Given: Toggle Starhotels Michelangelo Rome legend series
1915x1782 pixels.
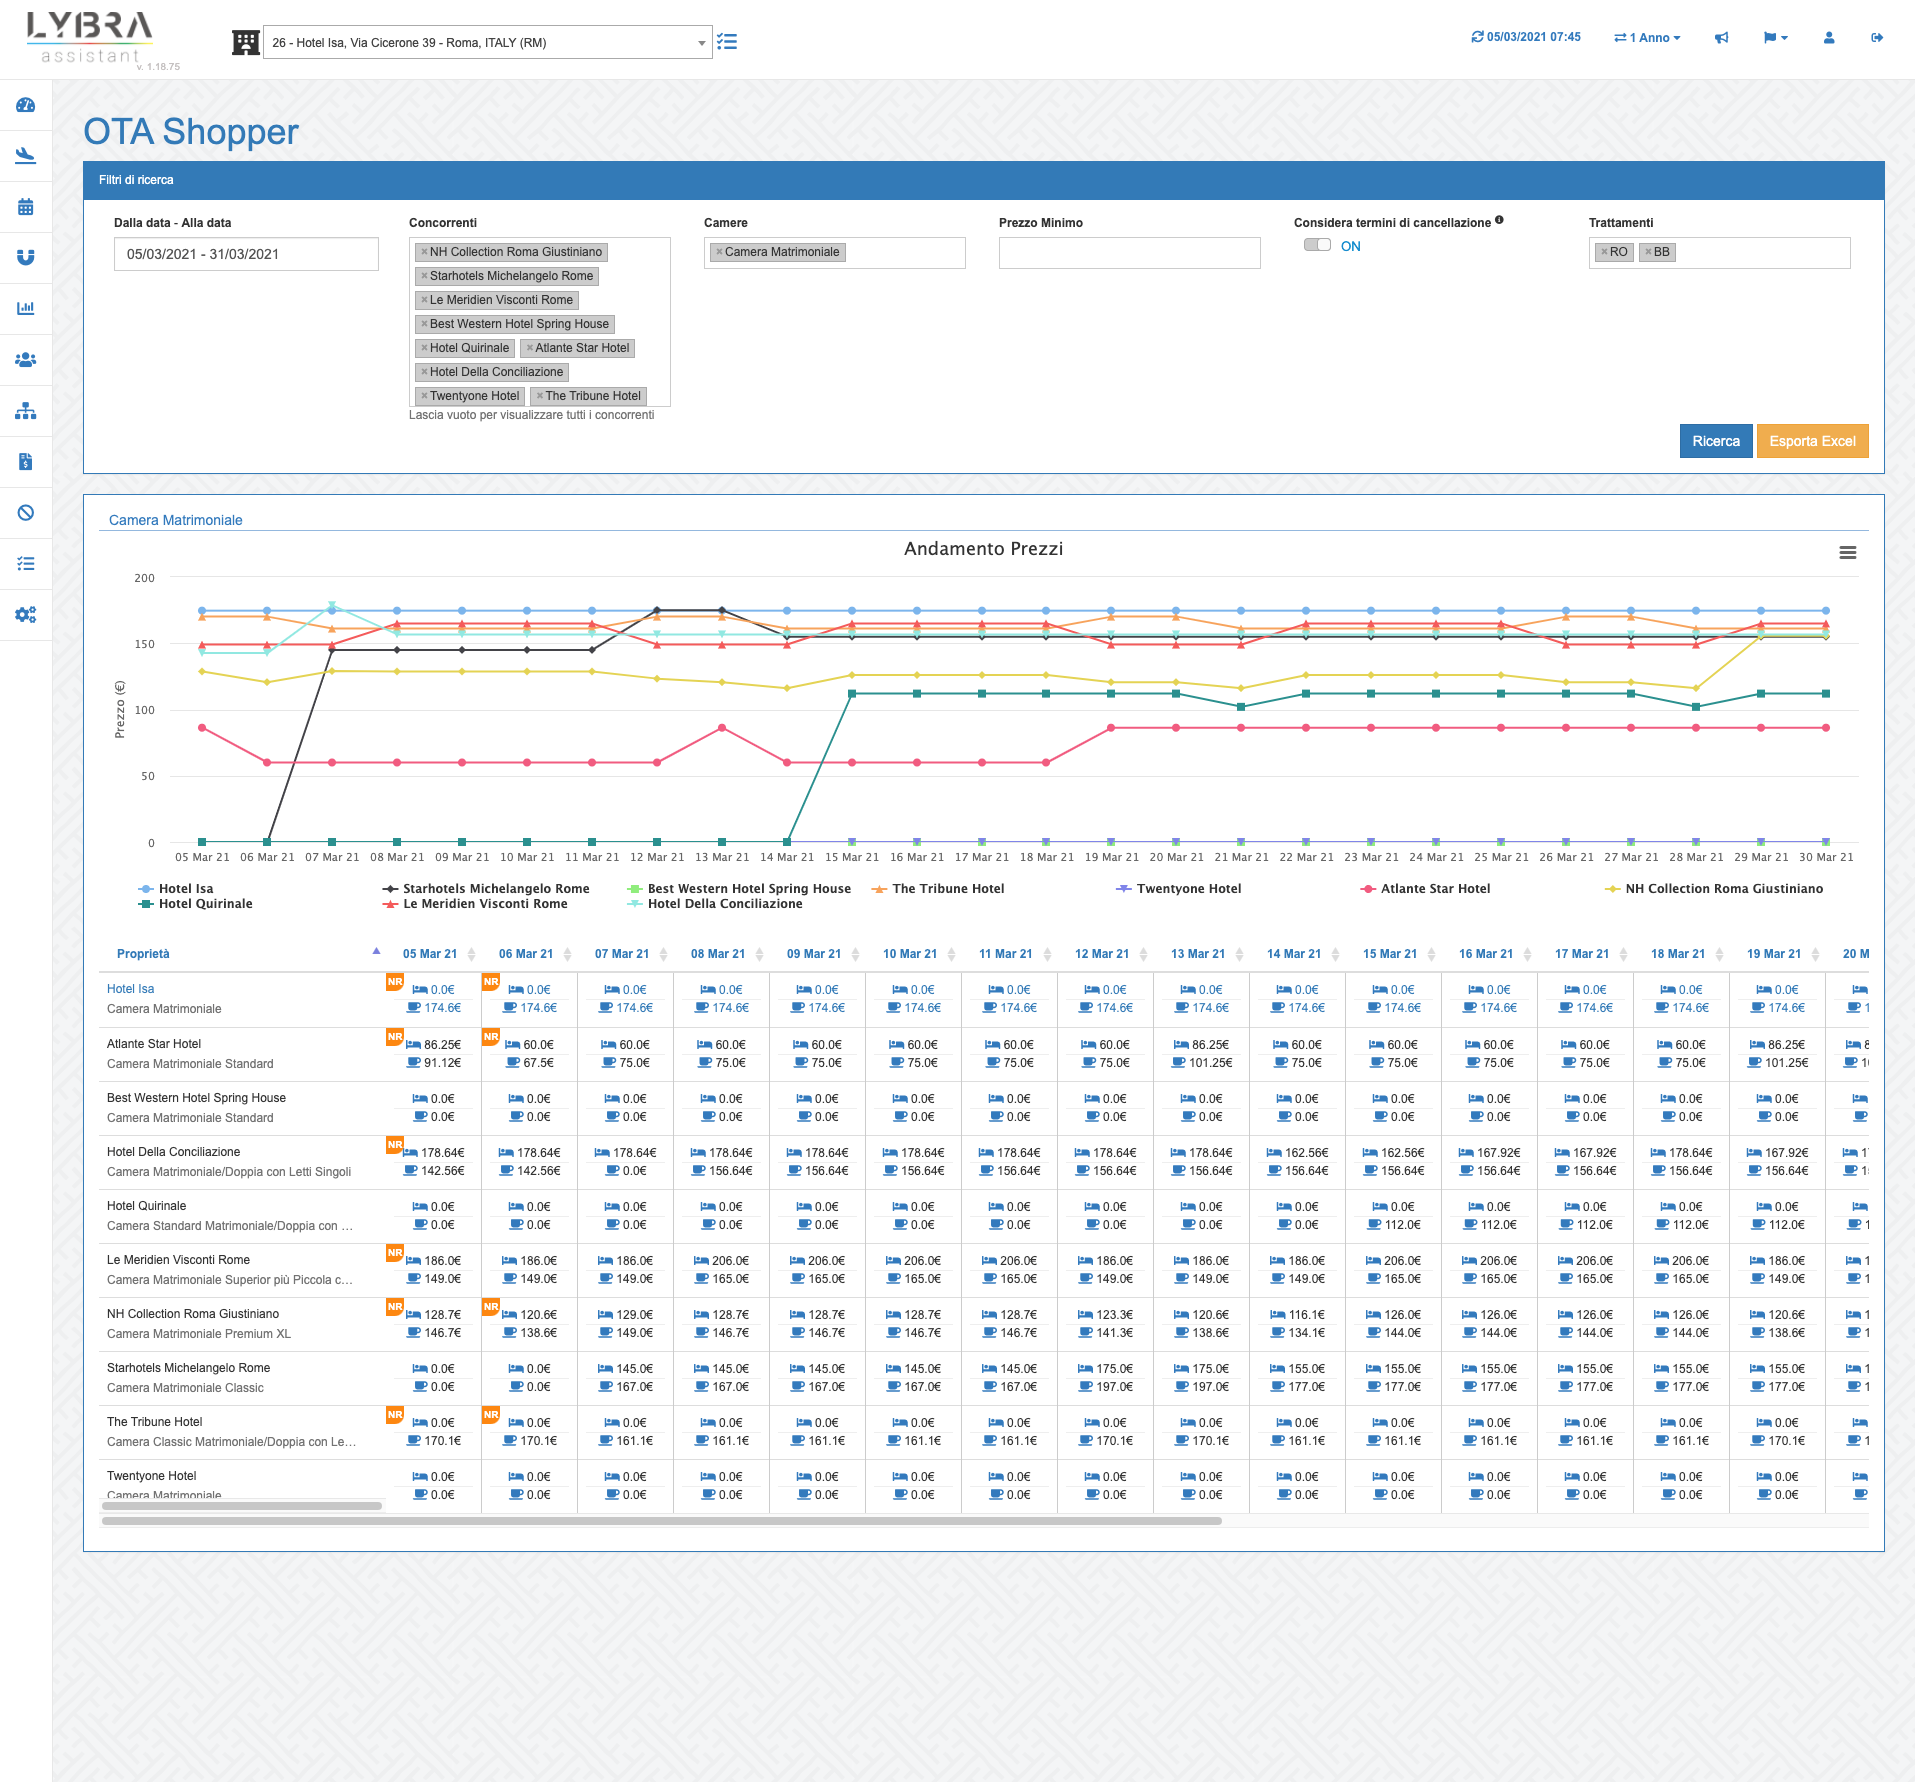Looking at the screenshot, I should (x=486, y=889).
